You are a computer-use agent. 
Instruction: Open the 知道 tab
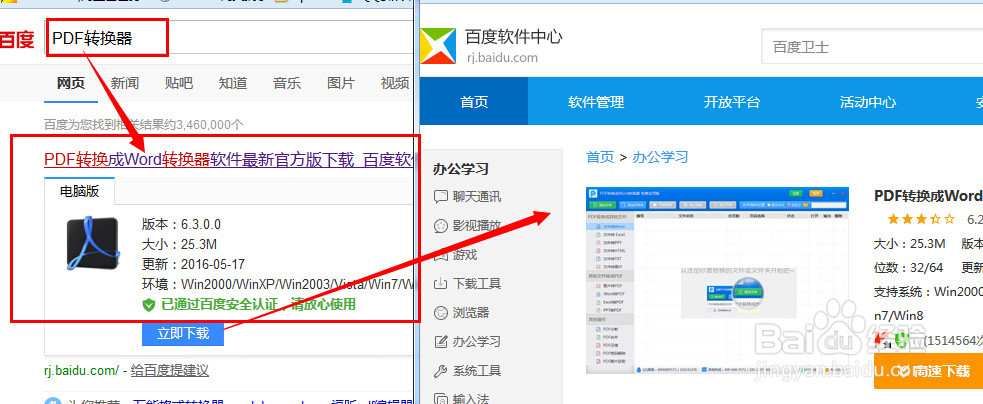point(233,83)
